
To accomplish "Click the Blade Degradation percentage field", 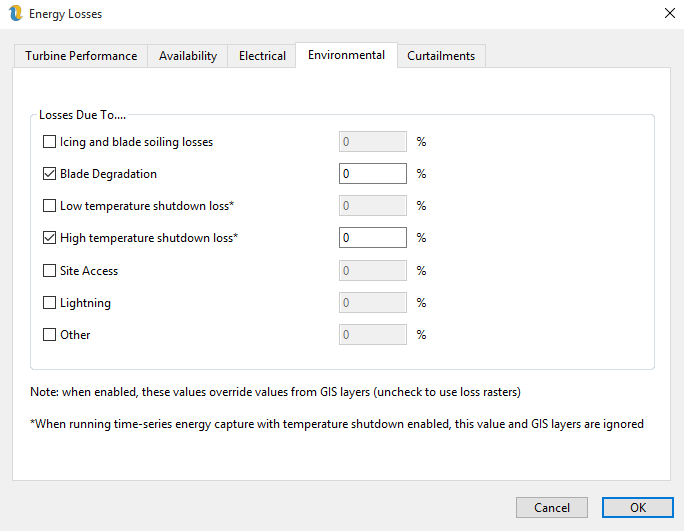I will [x=372, y=174].
